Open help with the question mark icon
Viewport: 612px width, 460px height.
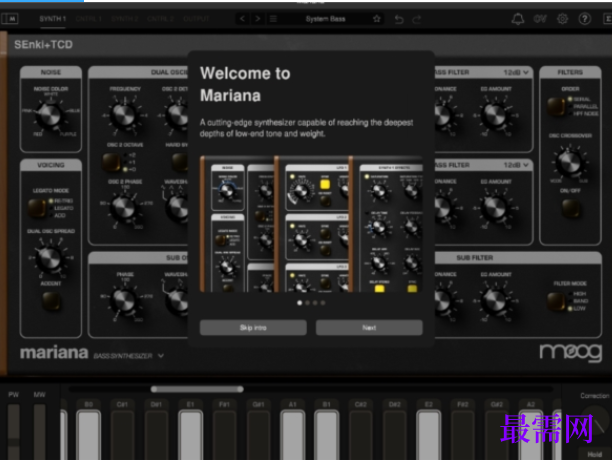click(585, 19)
